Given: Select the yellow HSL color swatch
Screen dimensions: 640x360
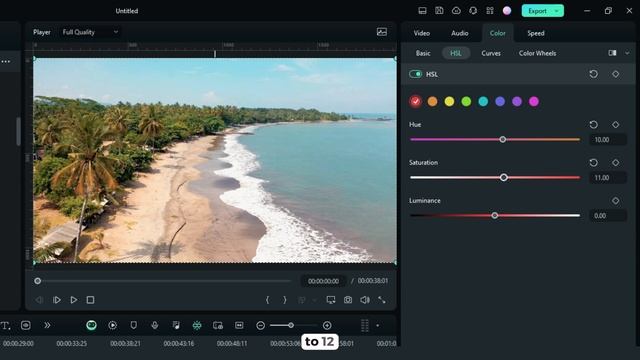Looking at the screenshot, I should pyautogui.click(x=449, y=101).
